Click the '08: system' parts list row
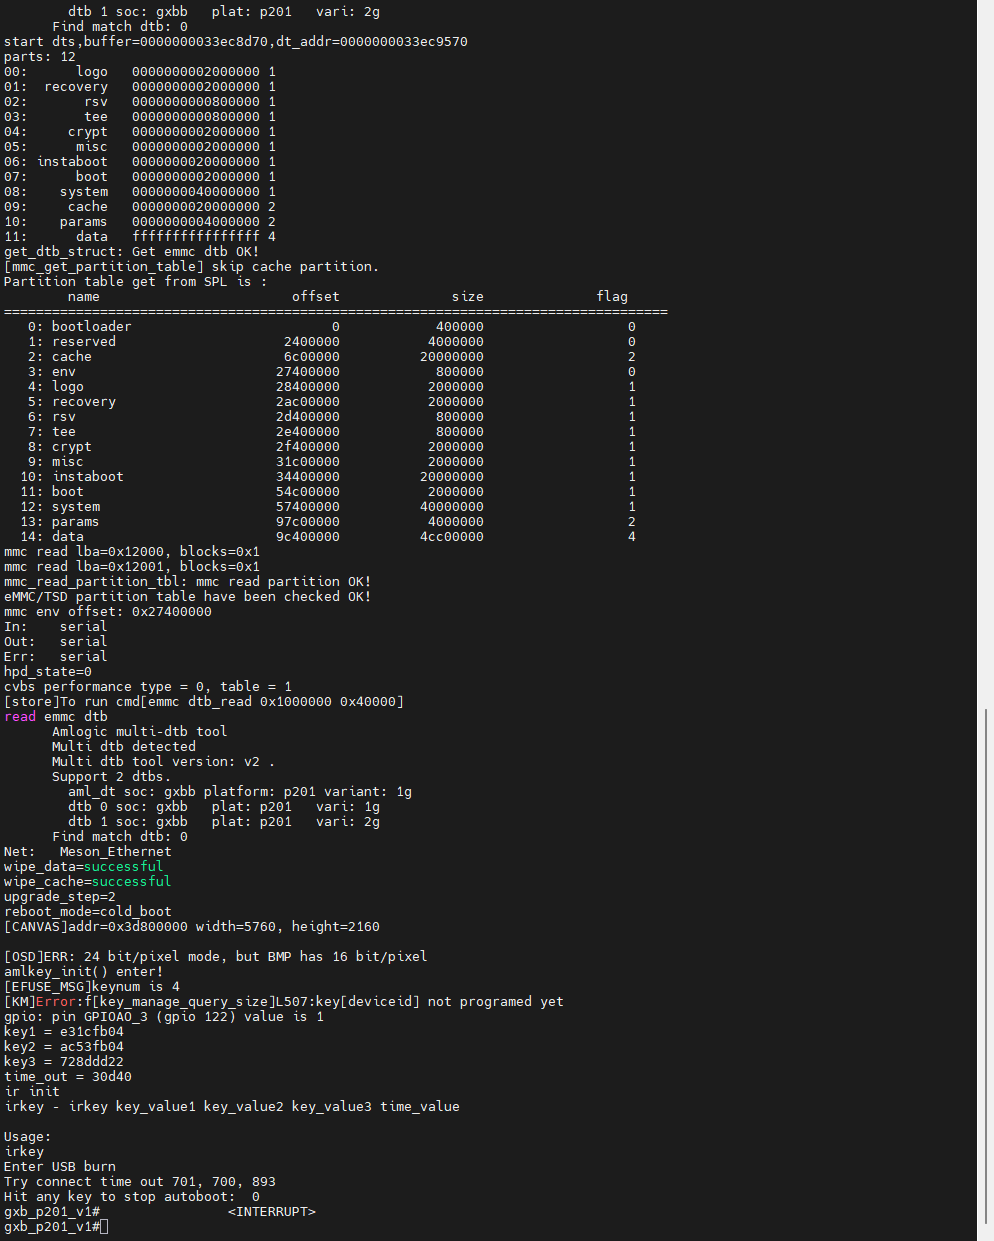Image resolution: width=994 pixels, height=1241 pixels. tap(140, 192)
